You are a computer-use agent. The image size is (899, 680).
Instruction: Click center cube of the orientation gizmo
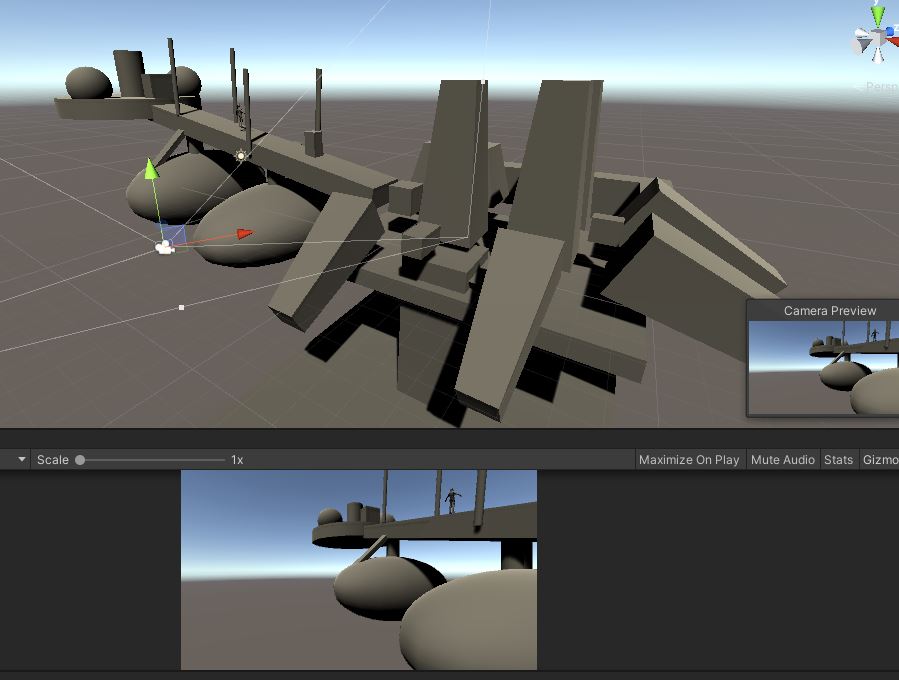click(x=878, y=39)
